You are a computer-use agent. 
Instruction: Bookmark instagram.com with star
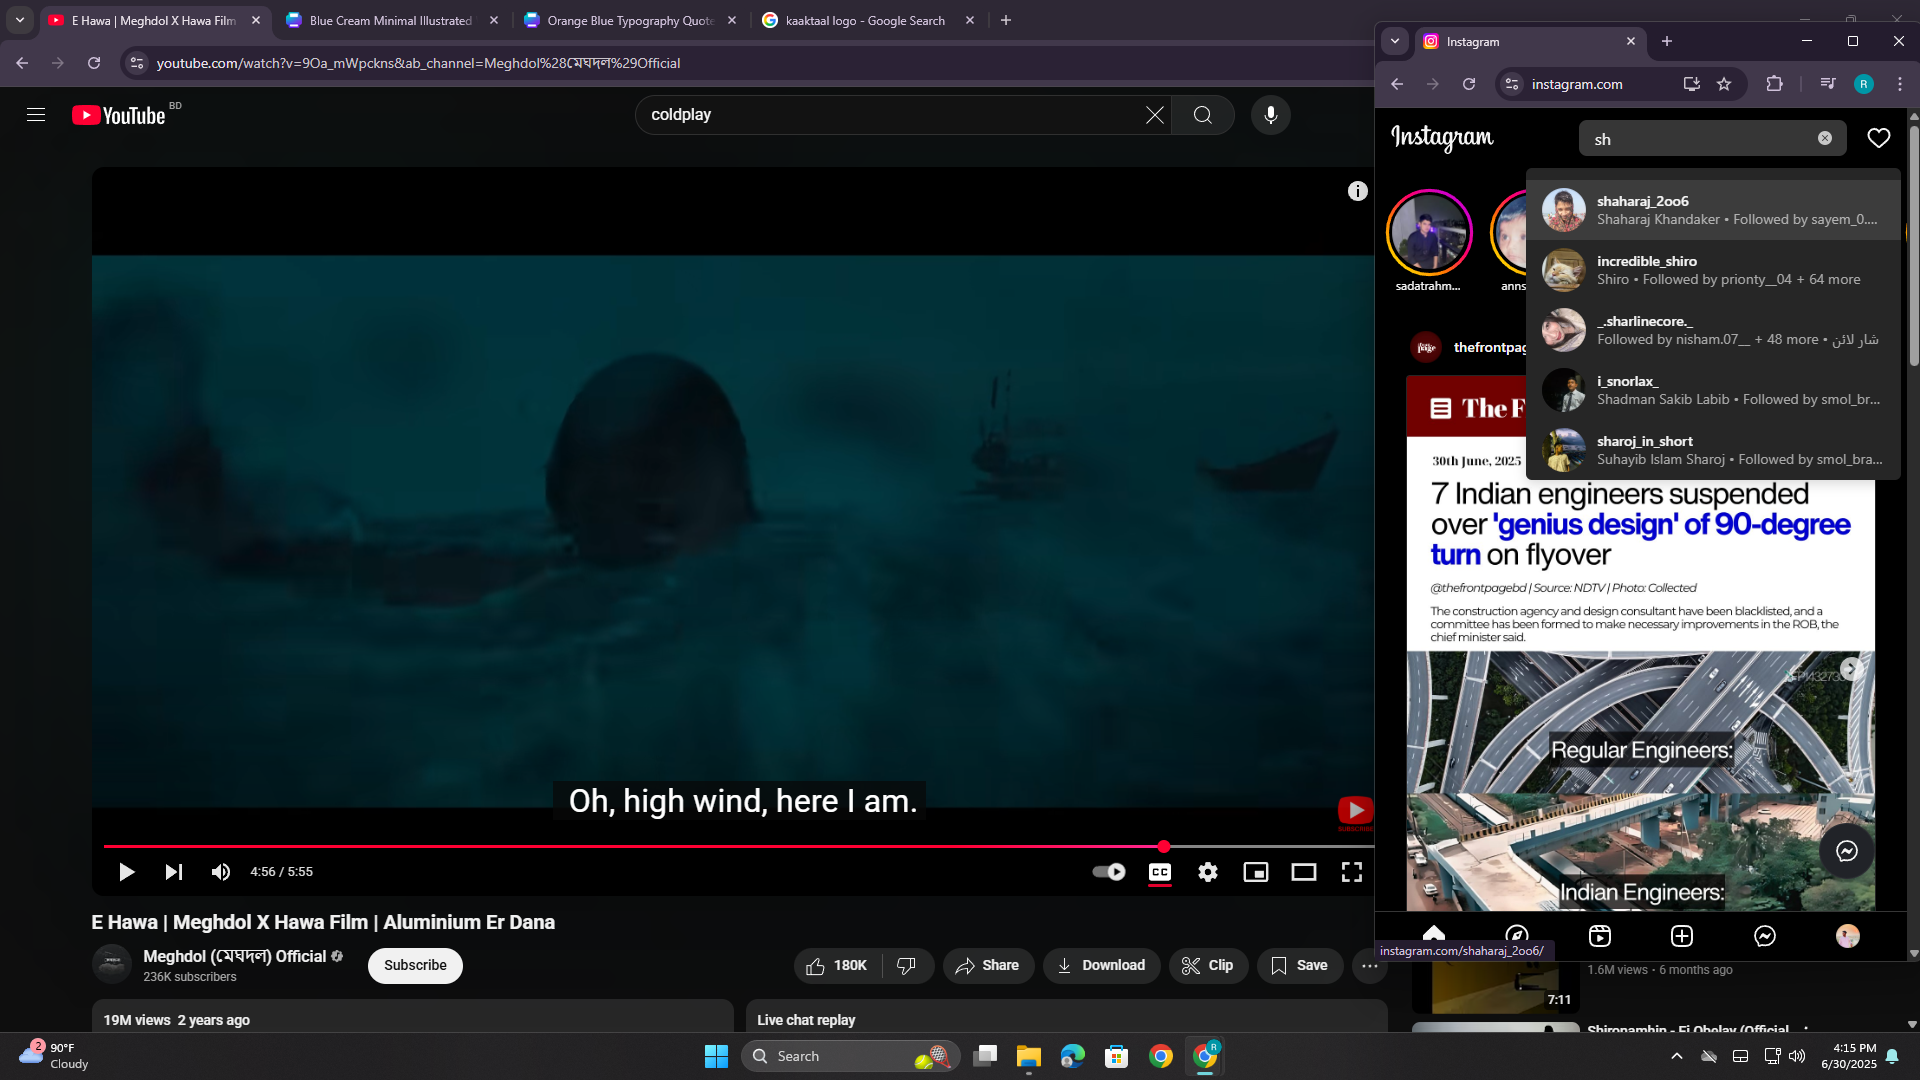click(1724, 84)
